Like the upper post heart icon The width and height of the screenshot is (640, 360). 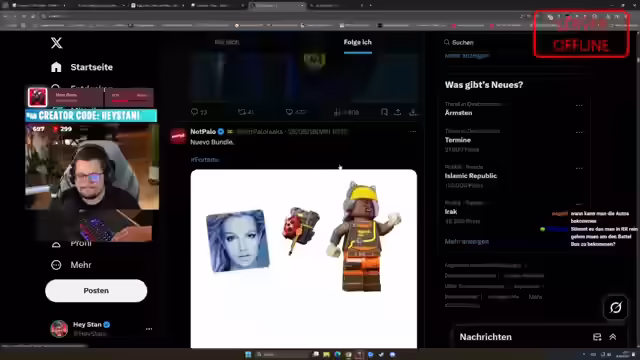tap(289, 111)
